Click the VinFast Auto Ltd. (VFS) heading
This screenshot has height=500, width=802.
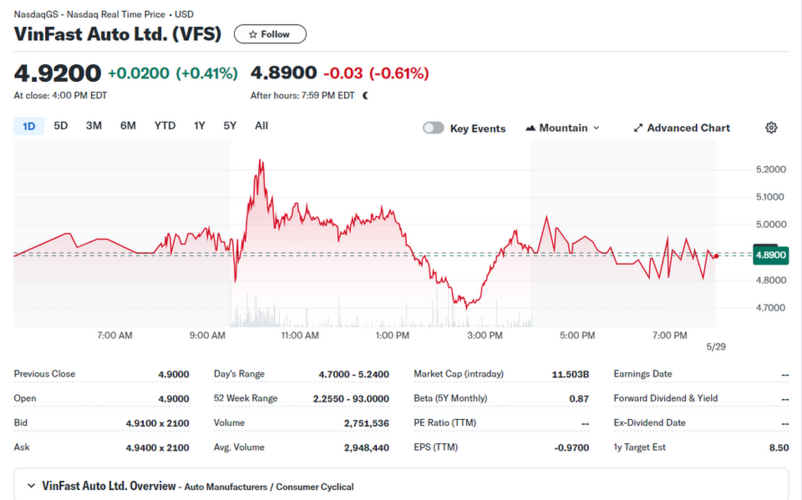(x=118, y=34)
